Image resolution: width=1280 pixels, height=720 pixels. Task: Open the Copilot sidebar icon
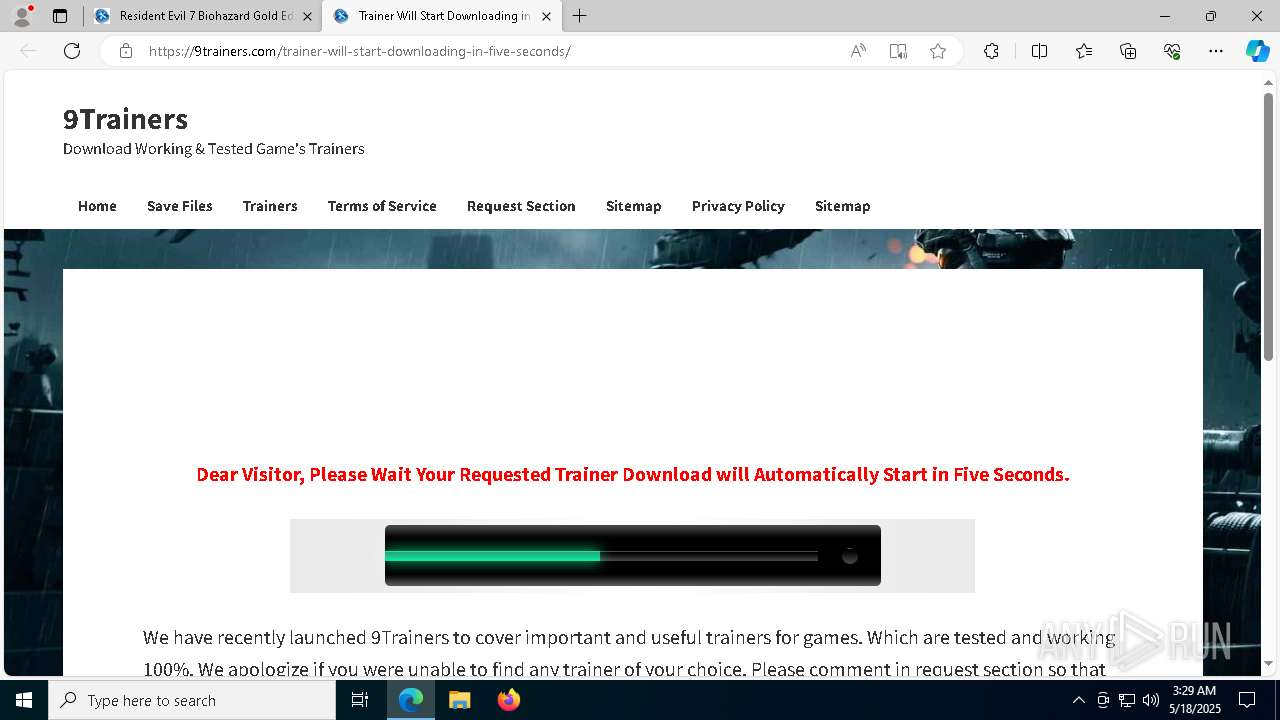pyautogui.click(x=1257, y=51)
